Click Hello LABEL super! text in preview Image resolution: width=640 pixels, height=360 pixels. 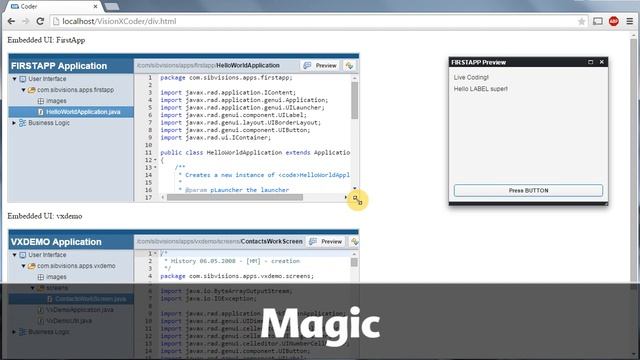[481, 89]
